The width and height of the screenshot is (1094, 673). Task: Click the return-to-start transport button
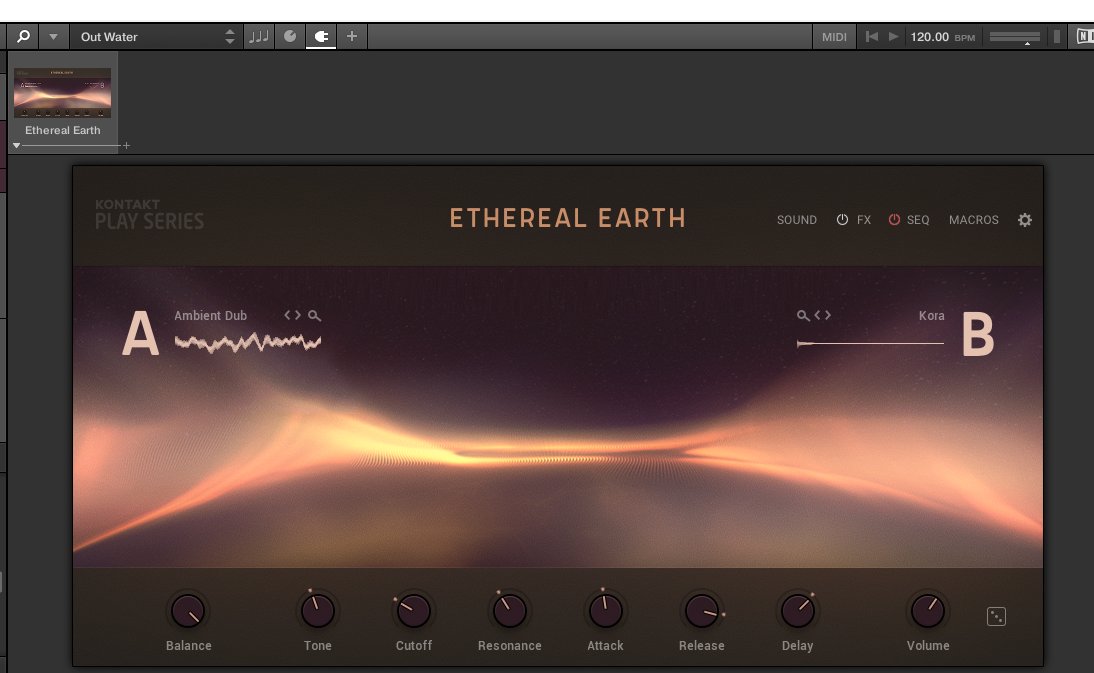[x=871, y=36]
